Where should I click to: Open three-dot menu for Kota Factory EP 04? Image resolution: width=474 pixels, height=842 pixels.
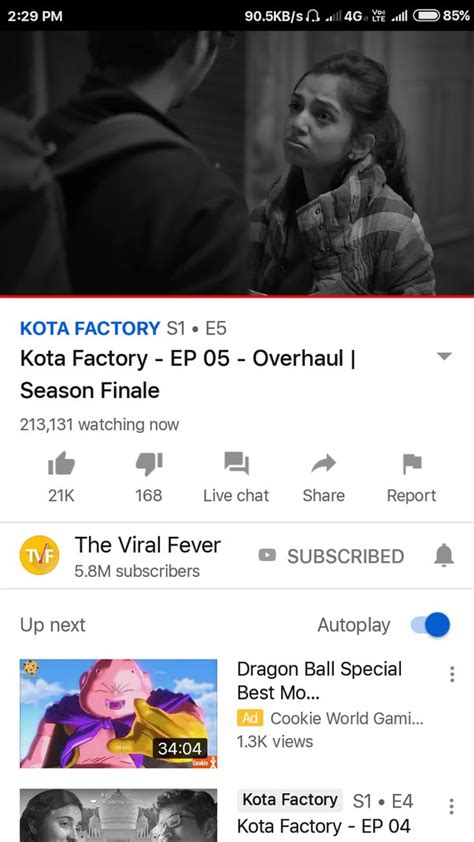click(451, 805)
